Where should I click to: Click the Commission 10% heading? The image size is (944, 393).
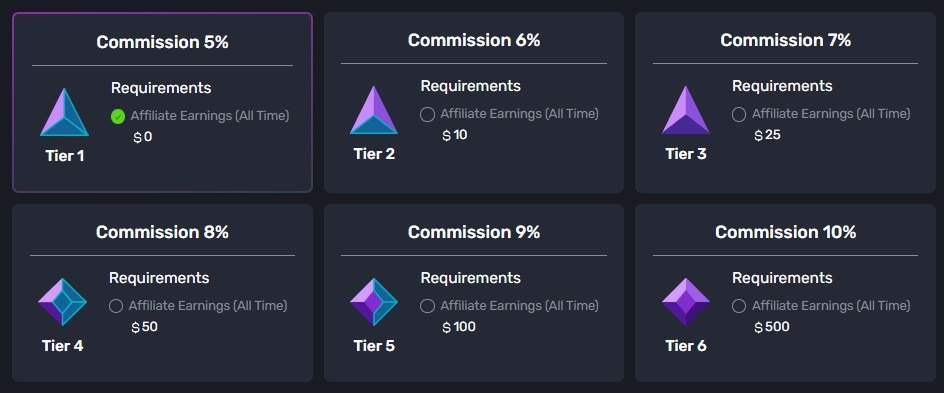[x=786, y=232]
